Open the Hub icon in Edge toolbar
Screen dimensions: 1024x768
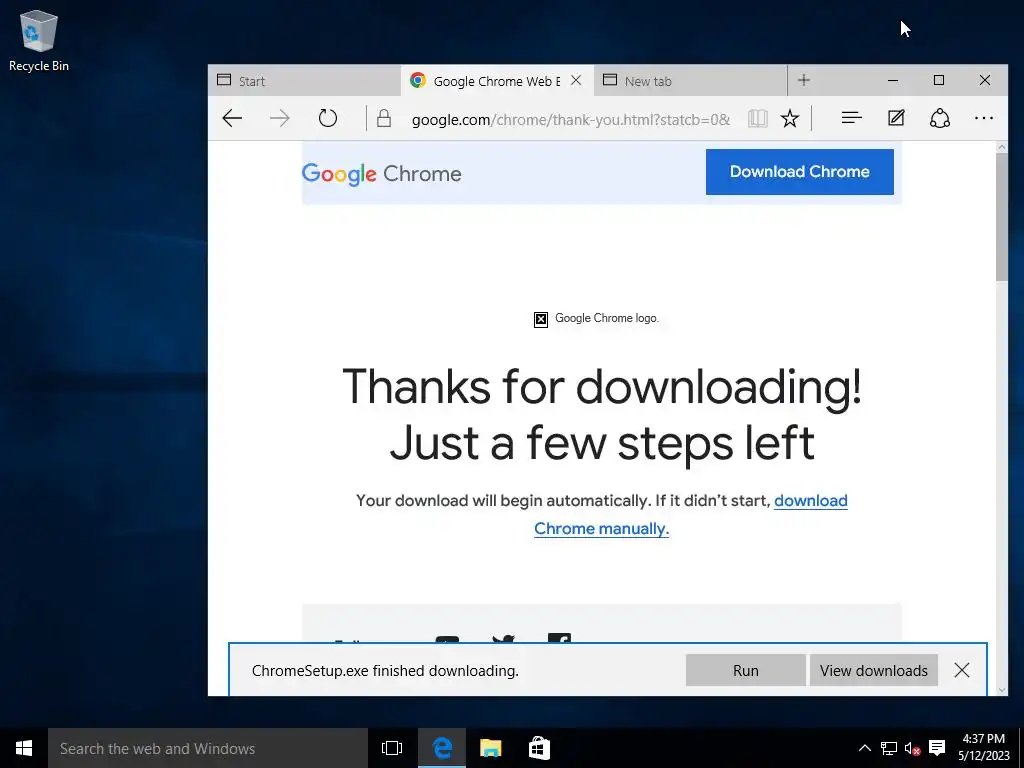coord(852,118)
